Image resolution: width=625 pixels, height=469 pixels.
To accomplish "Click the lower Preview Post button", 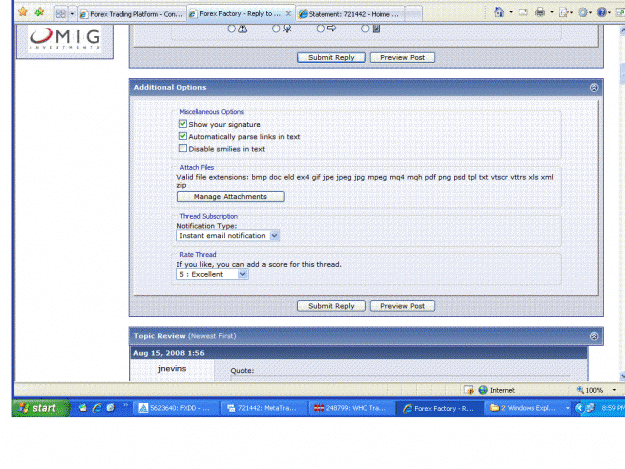I will pyautogui.click(x=402, y=306).
